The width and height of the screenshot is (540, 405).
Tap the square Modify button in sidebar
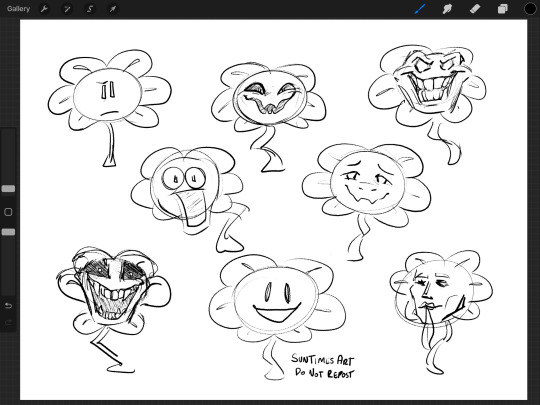[x=8, y=212]
